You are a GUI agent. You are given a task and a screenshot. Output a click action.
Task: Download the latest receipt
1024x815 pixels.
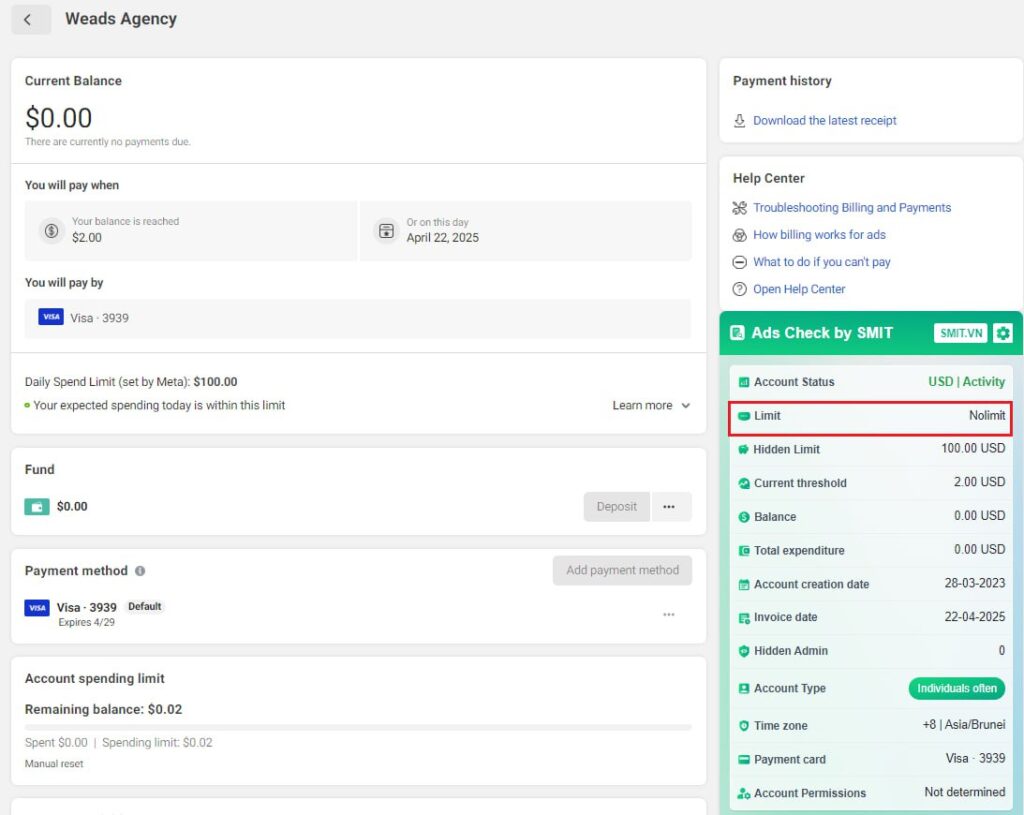click(825, 121)
